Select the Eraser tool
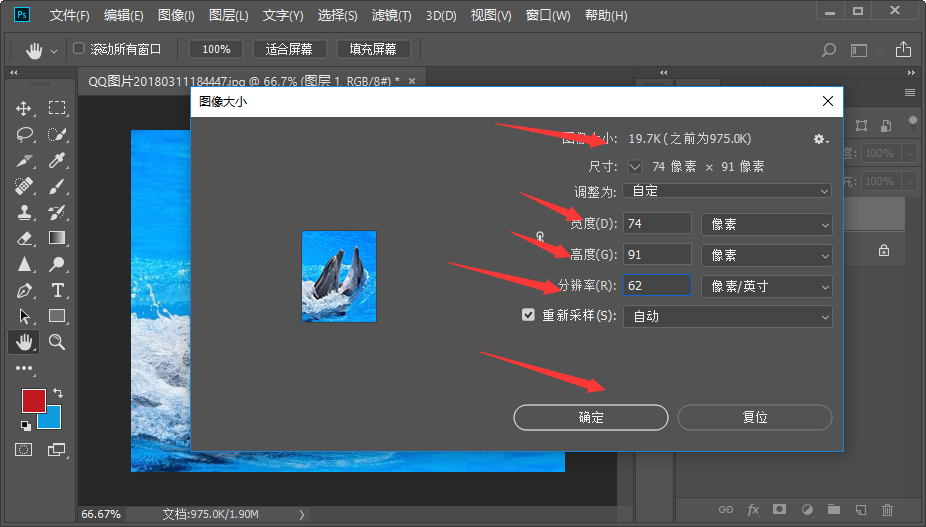This screenshot has width=926, height=527. 24,238
